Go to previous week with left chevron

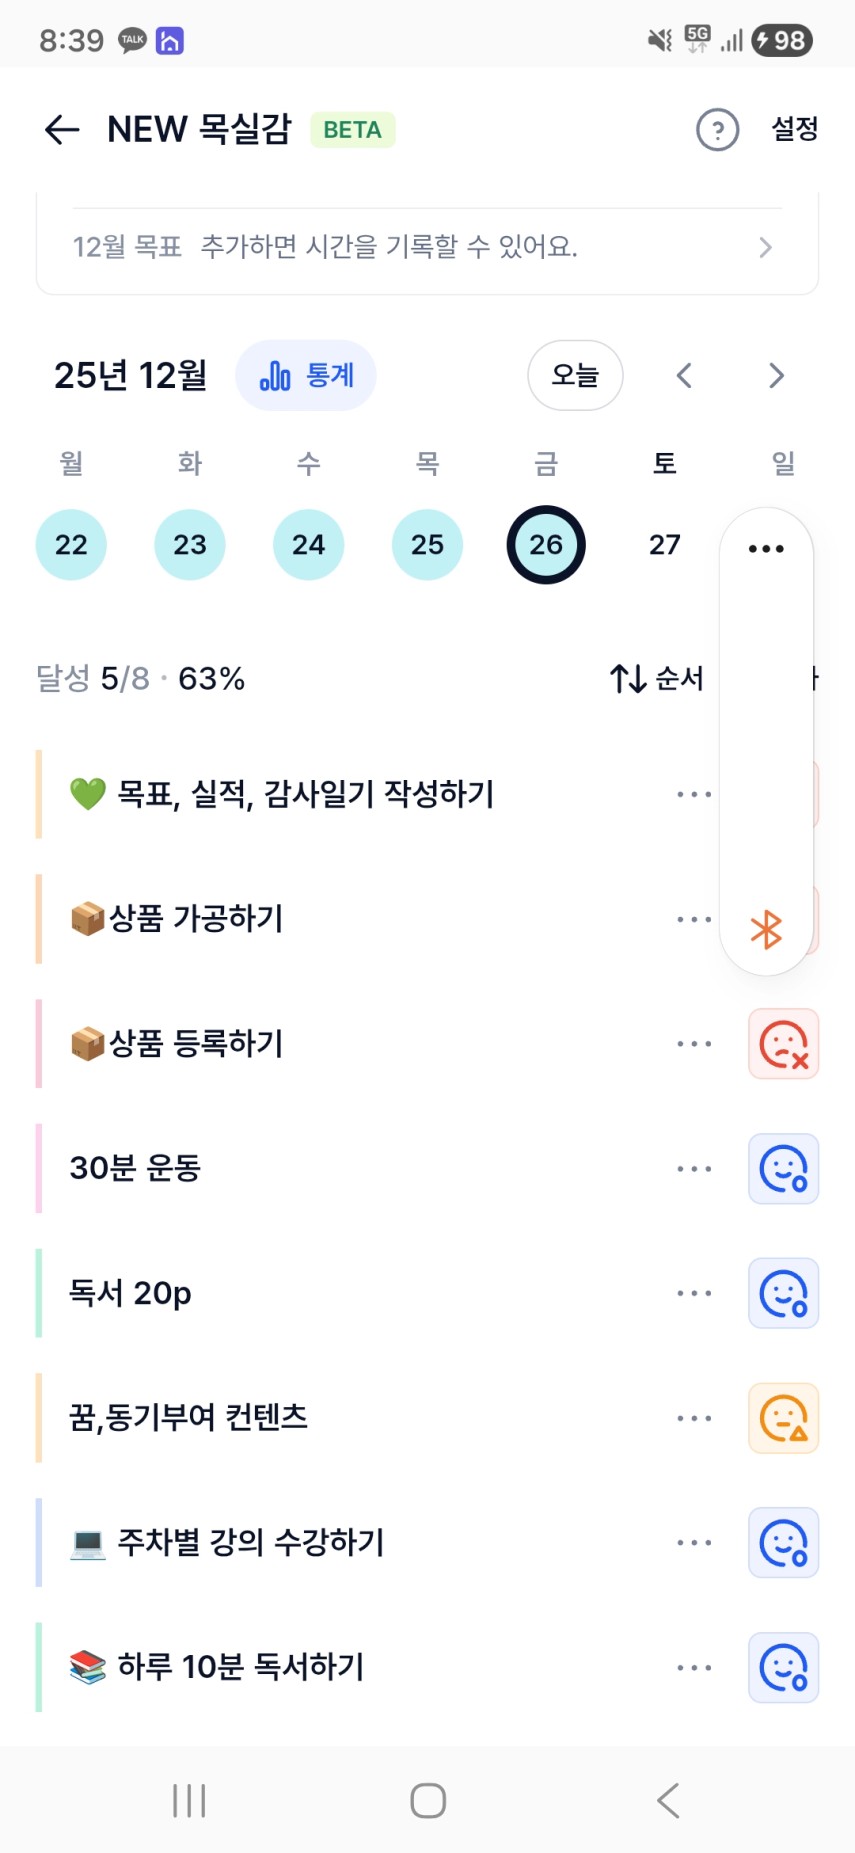[684, 376]
